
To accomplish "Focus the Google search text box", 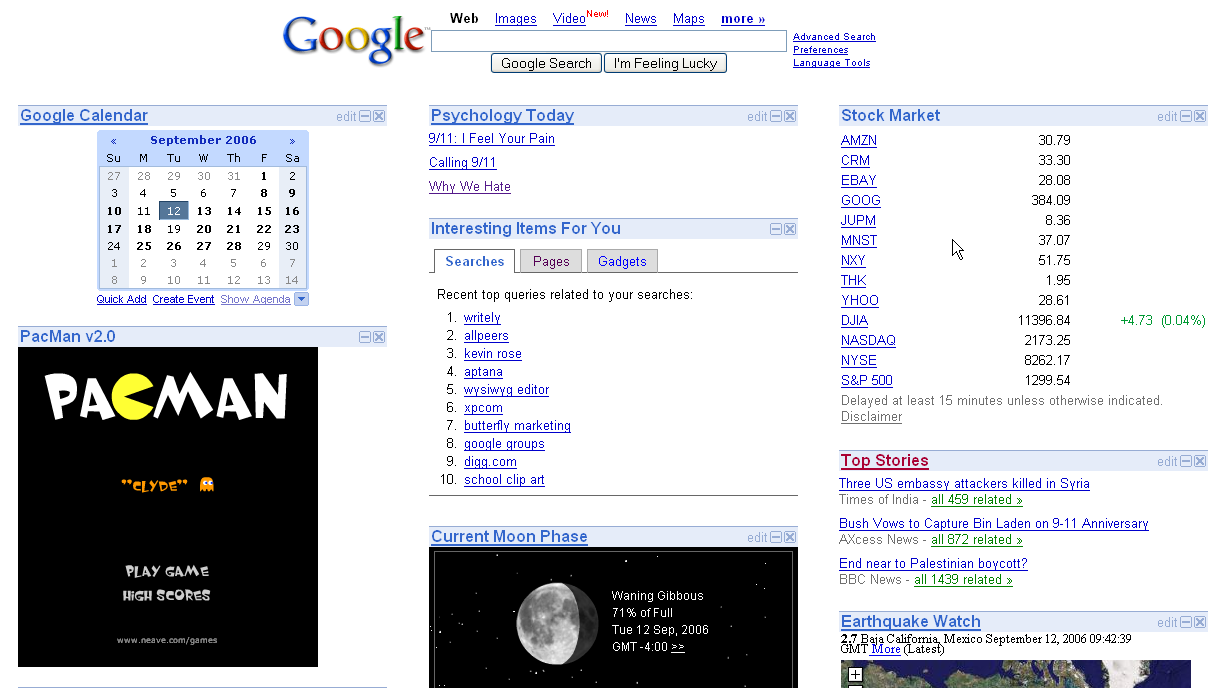I will [609, 41].
